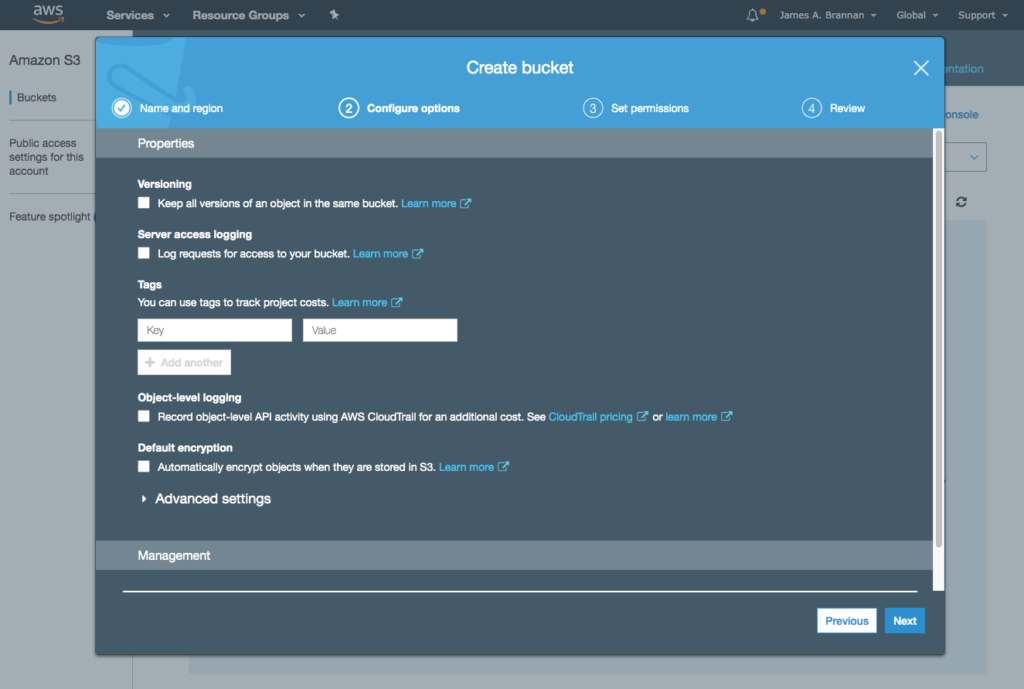The height and width of the screenshot is (689, 1024).
Task: Click the pin shortcut icon in navbar
Action: coord(334,14)
